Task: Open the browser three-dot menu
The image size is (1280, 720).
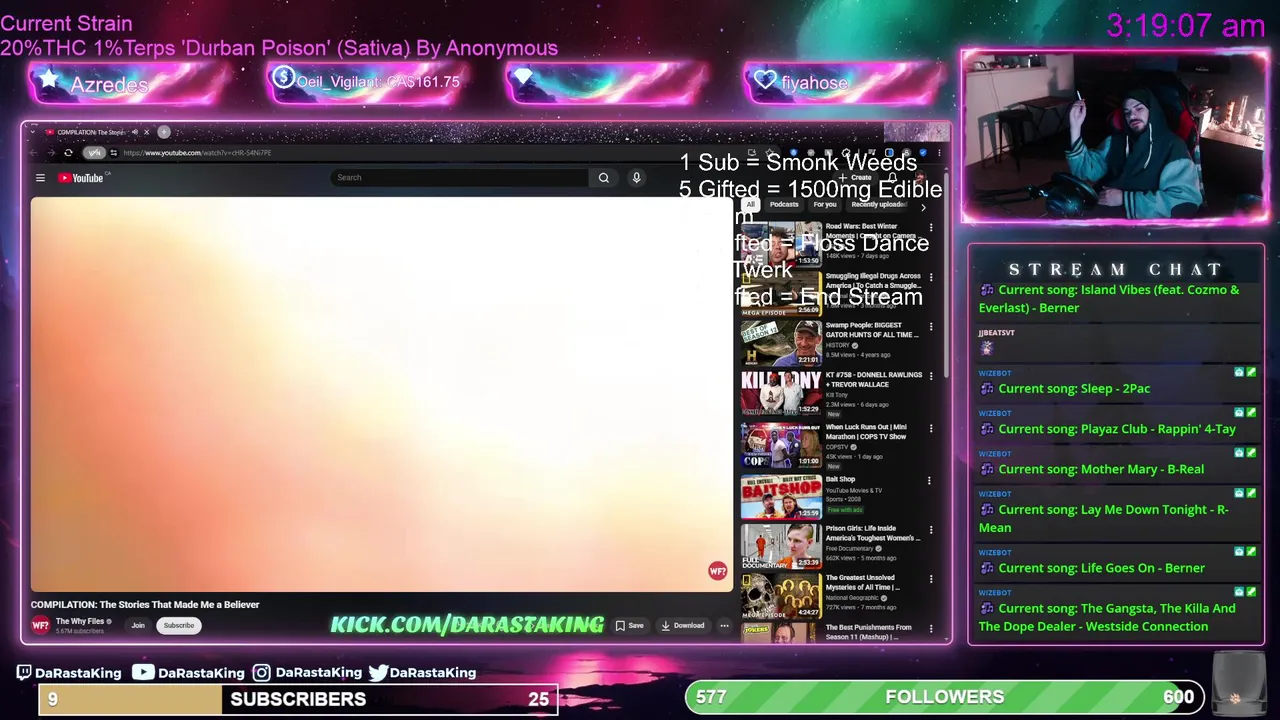Action: coord(938,153)
